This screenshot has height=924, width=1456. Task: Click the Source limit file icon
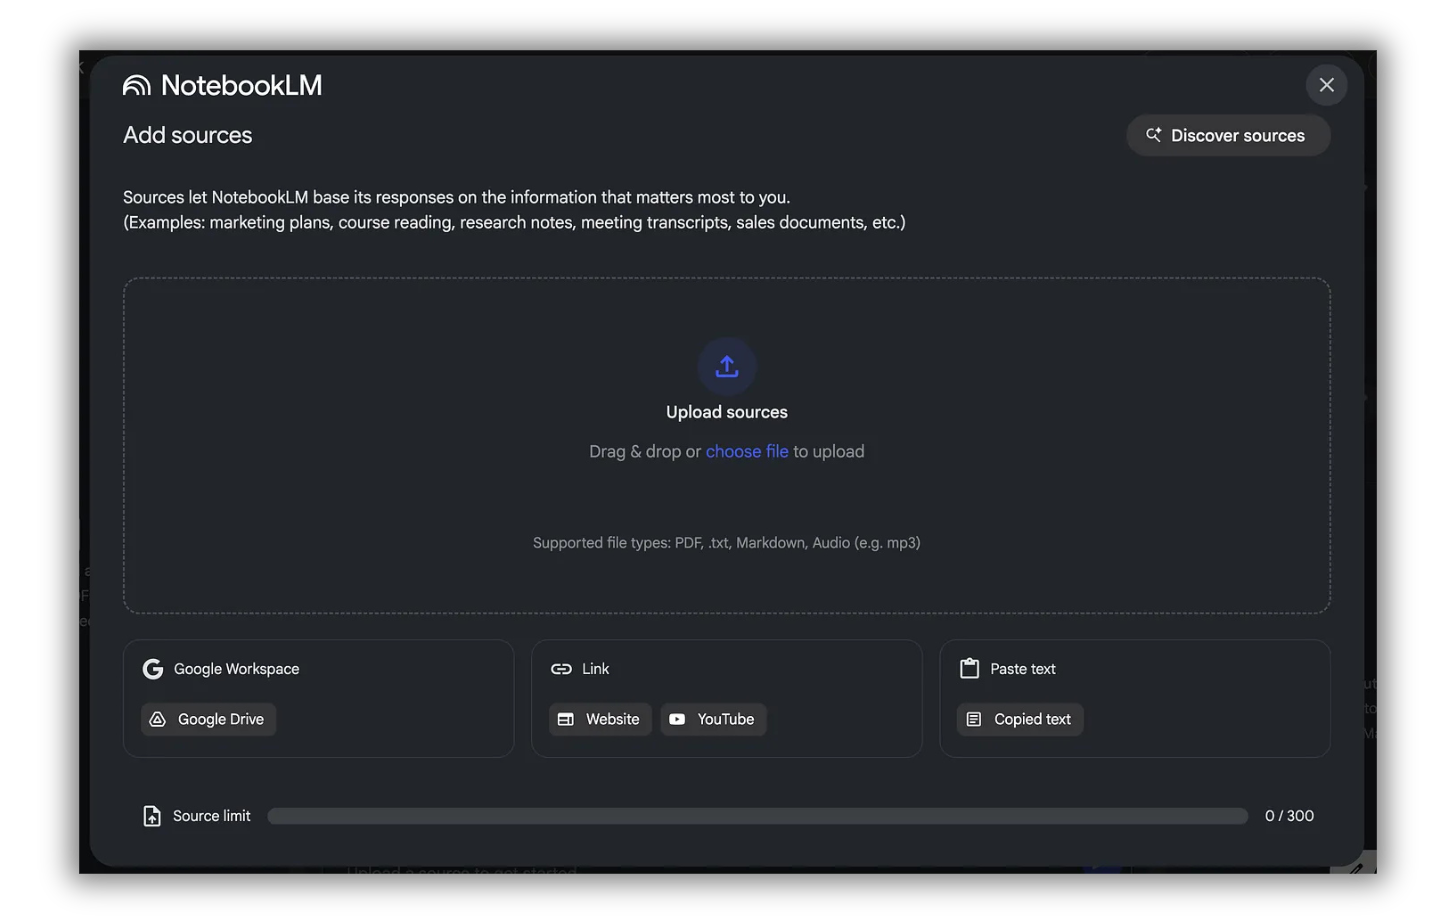coord(152,816)
